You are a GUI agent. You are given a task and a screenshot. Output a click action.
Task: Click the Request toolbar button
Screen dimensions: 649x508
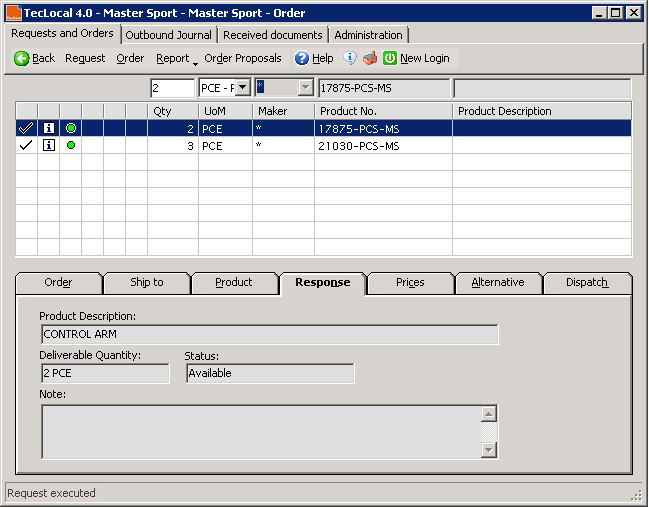coord(85,59)
